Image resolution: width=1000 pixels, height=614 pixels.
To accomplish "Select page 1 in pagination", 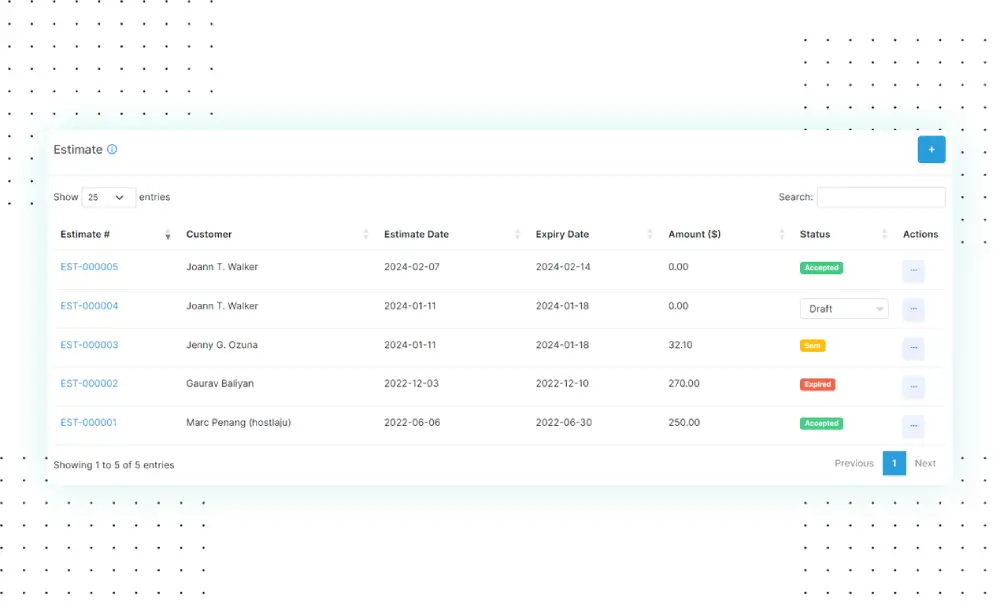I will pyautogui.click(x=894, y=463).
